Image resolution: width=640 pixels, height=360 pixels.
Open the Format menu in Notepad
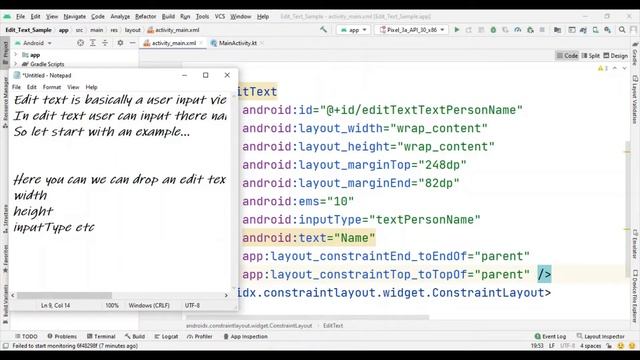pos(52,87)
